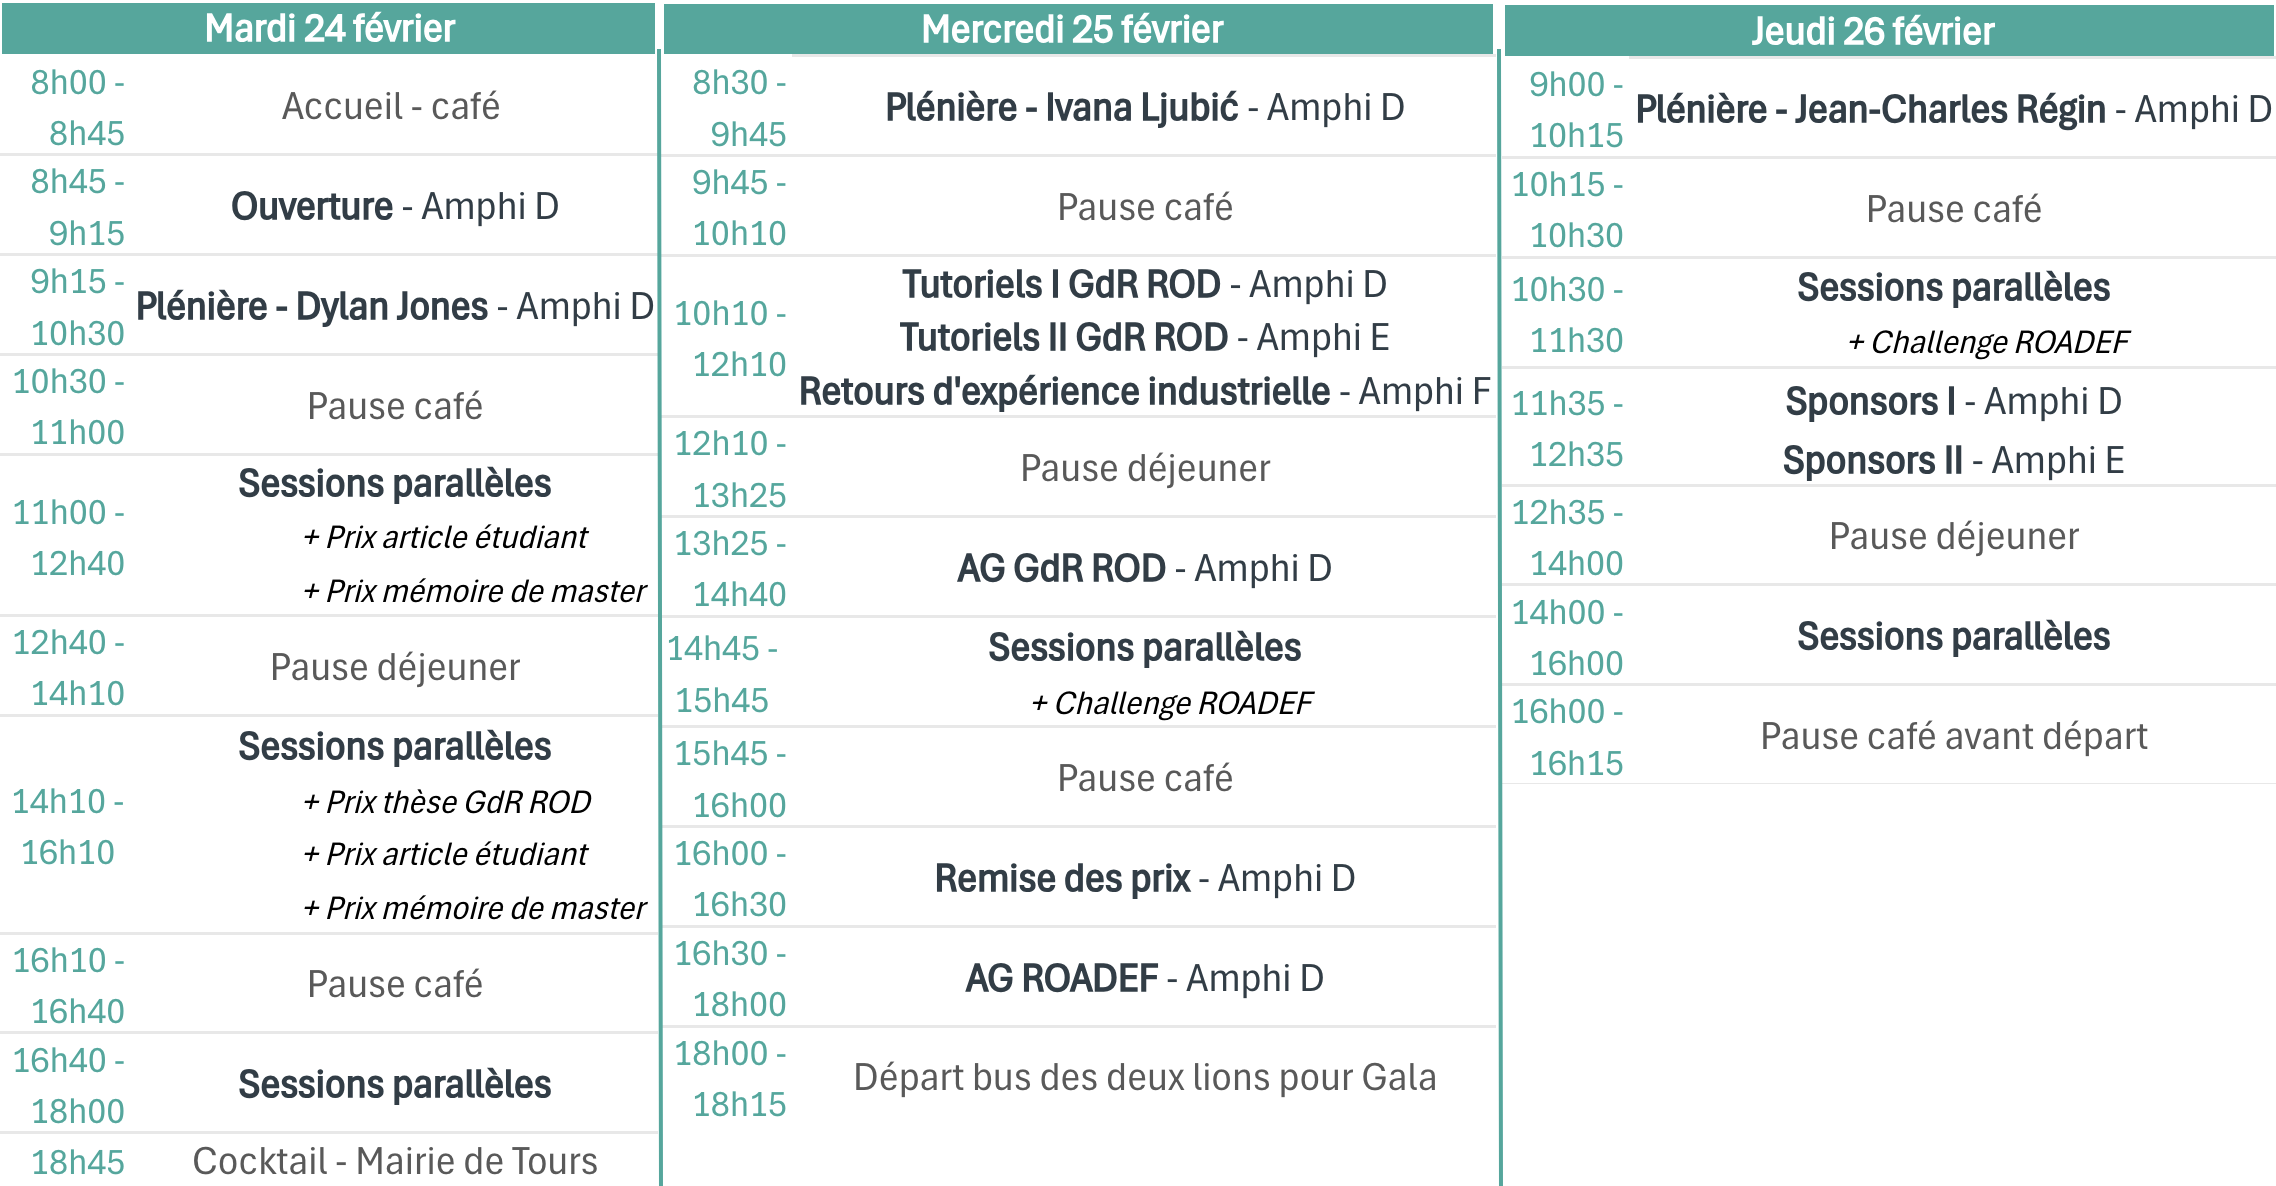Viewport: 2276px width, 1186px height.
Task: Select the Mardi 24 février header
Action: [330, 29]
